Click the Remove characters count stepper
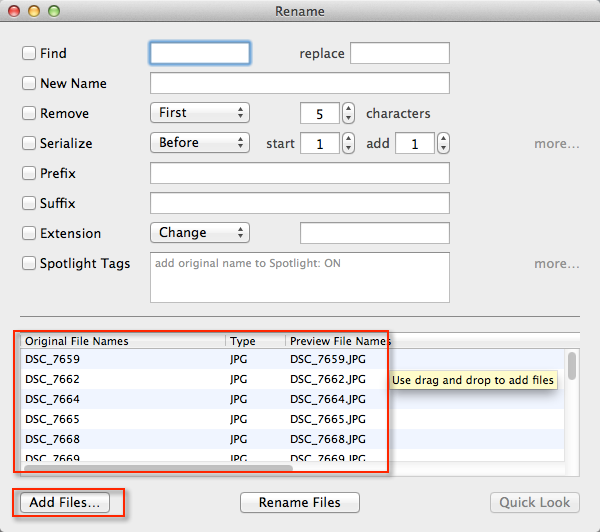This screenshot has height=532, width=600. [x=348, y=113]
